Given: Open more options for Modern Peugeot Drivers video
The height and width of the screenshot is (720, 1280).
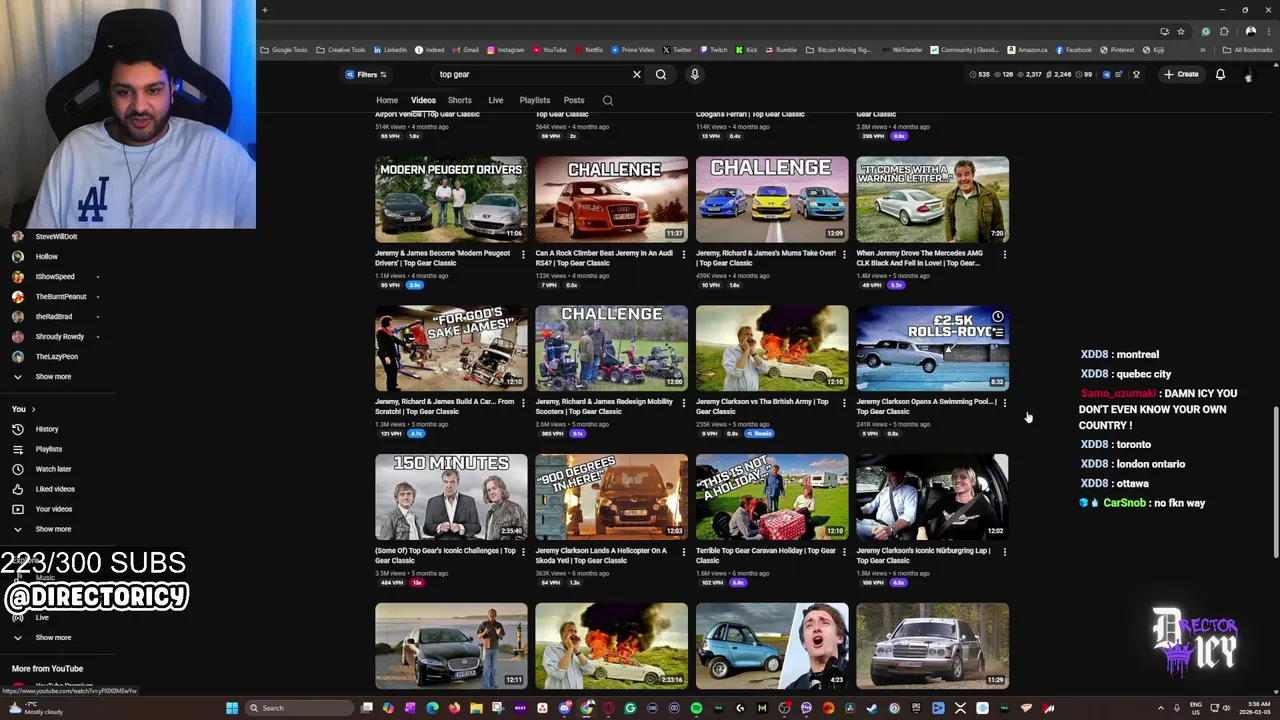Looking at the screenshot, I should coord(523,254).
